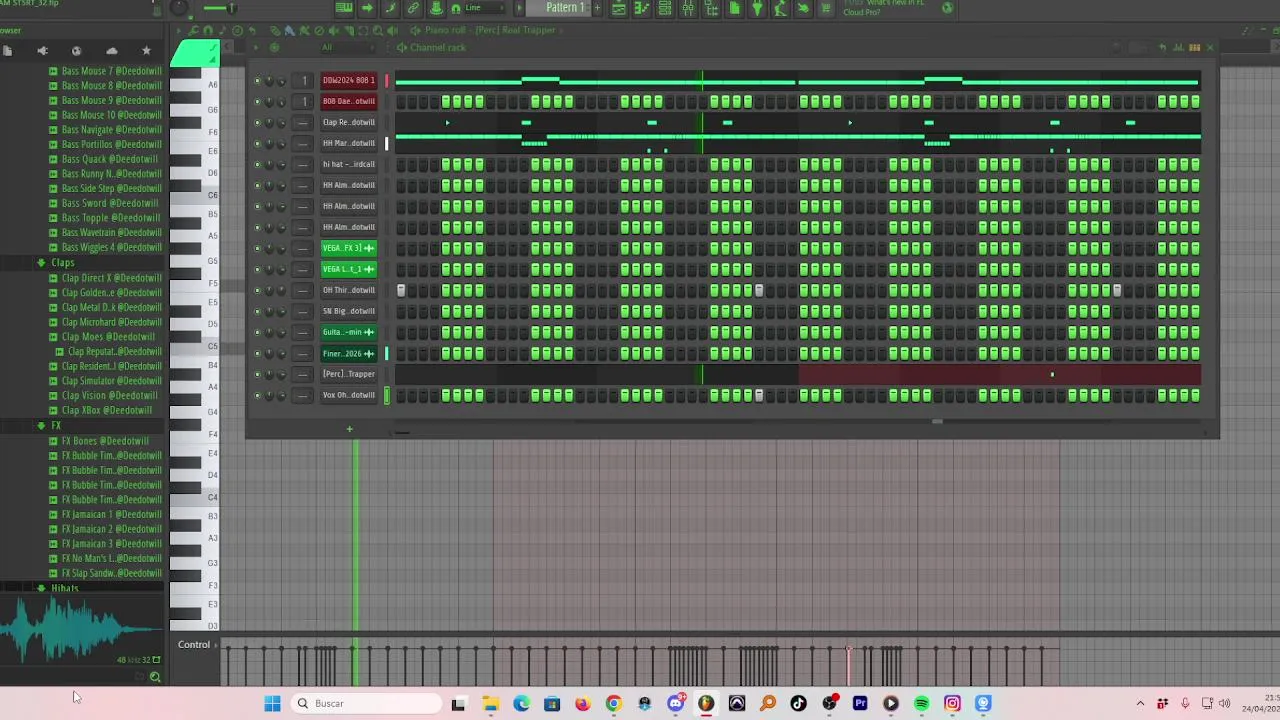Open the Playlist view from the toolbar
Viewport: 1280px width, 720px height.
pos(619,8)
